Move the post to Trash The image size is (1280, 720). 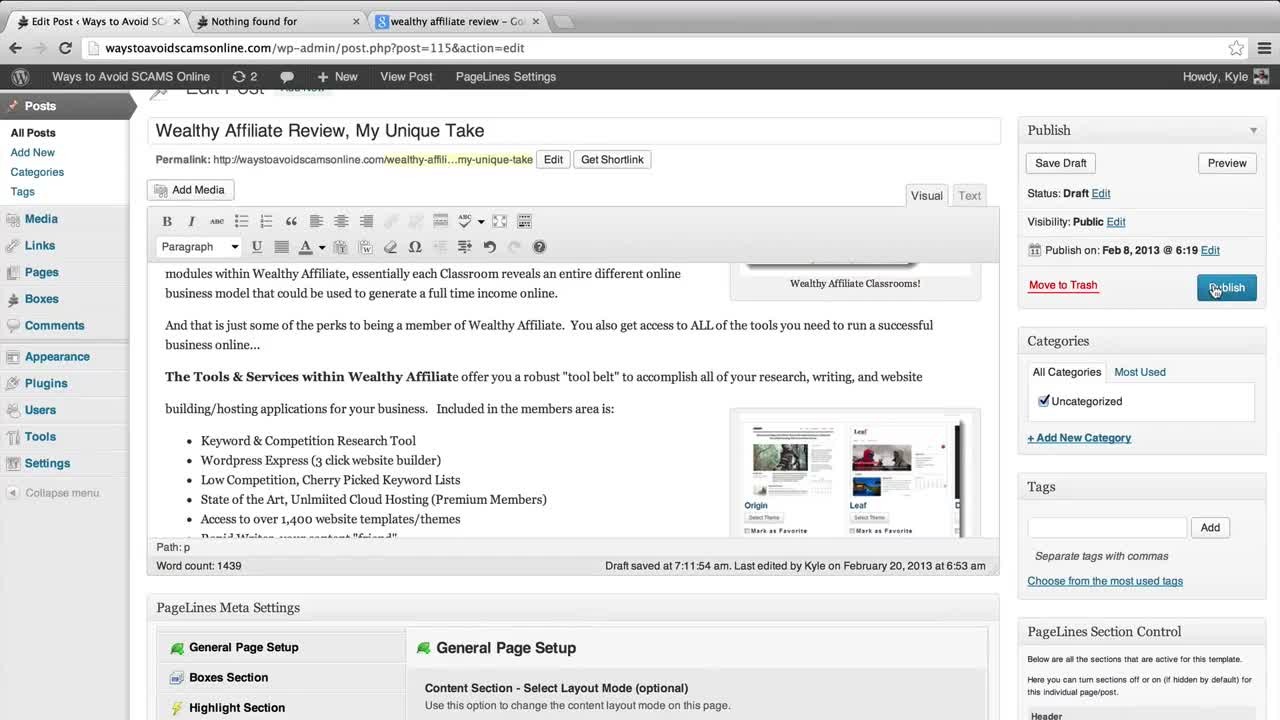click(x=1063, y=285)
